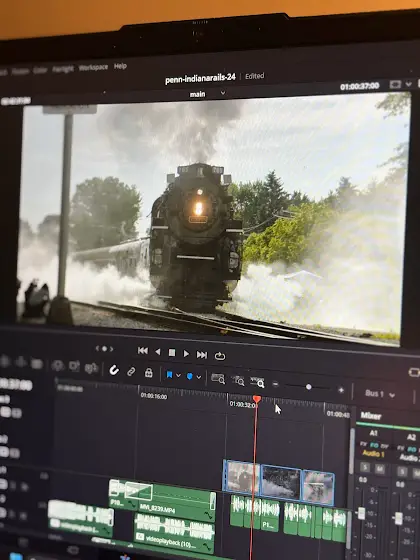Solo the Audio 1 mixer channel
The image size is (420, 560).
(365, 468)
